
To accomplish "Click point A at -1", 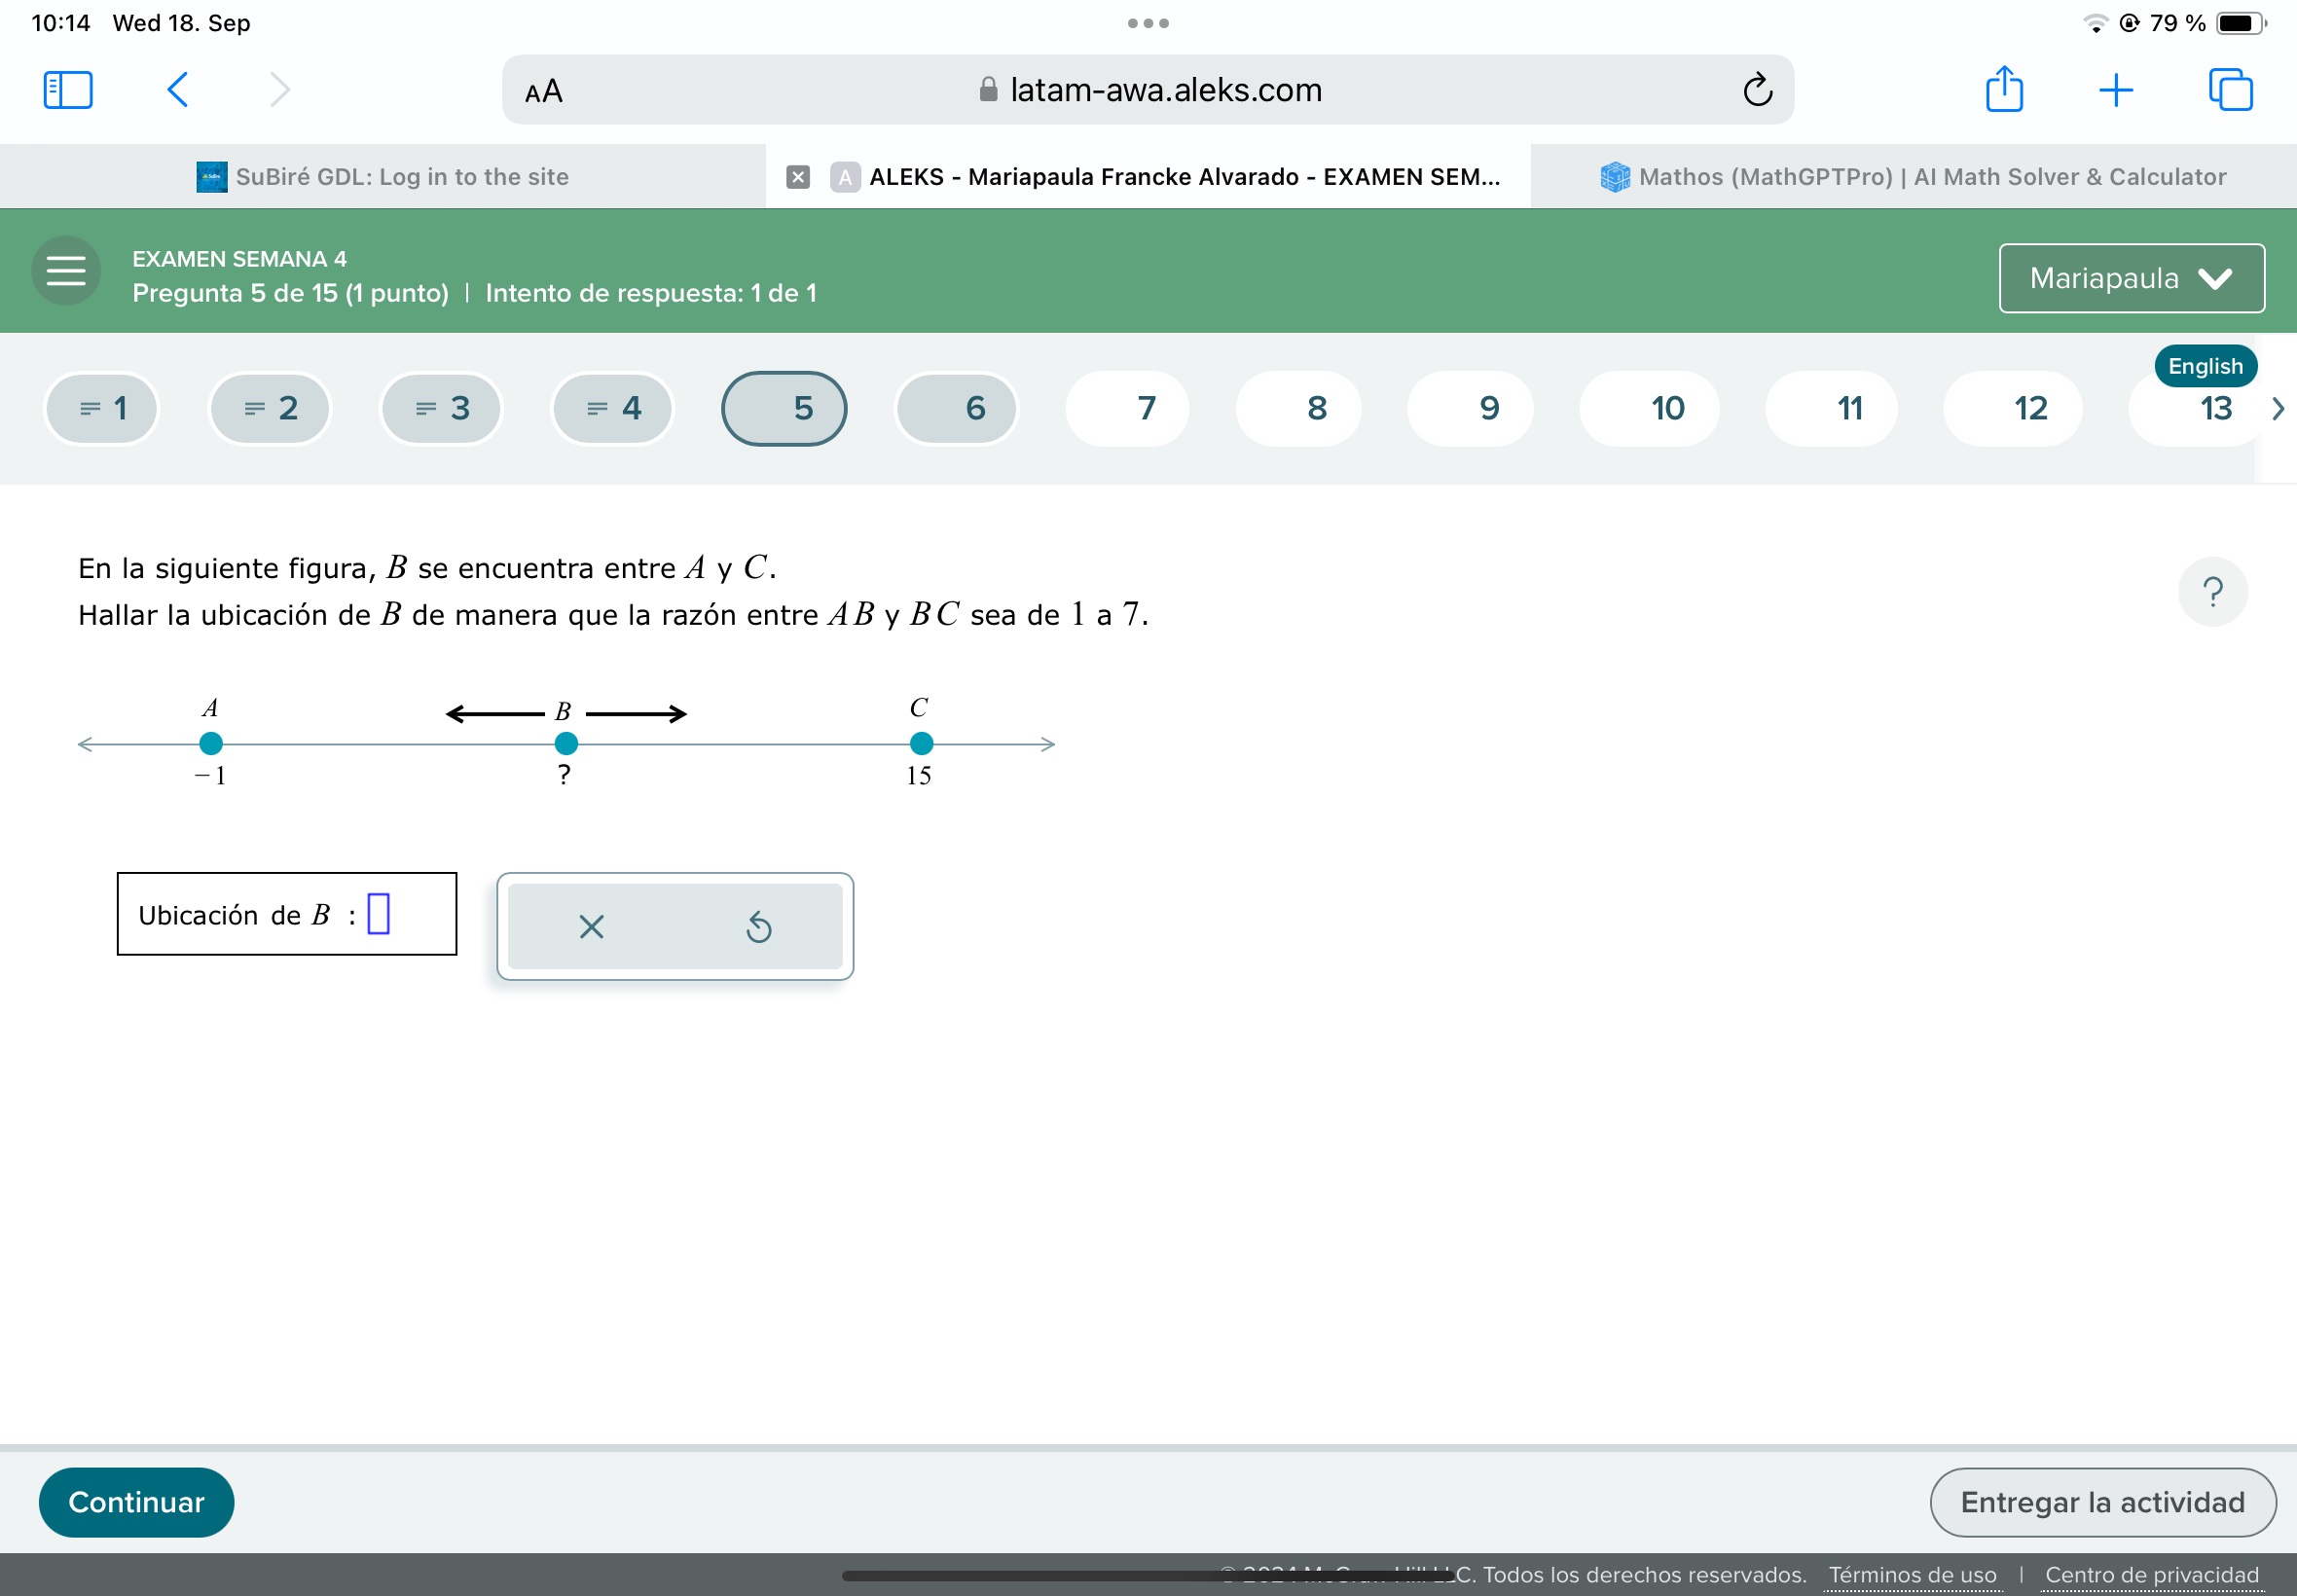I will coord(211,743).
